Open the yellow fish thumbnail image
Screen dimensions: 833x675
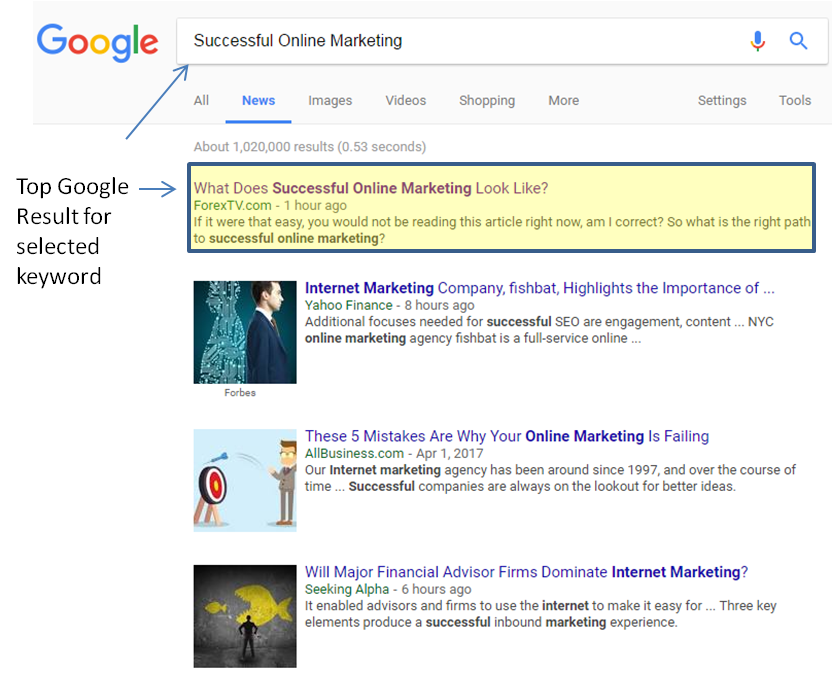point(245,616)
